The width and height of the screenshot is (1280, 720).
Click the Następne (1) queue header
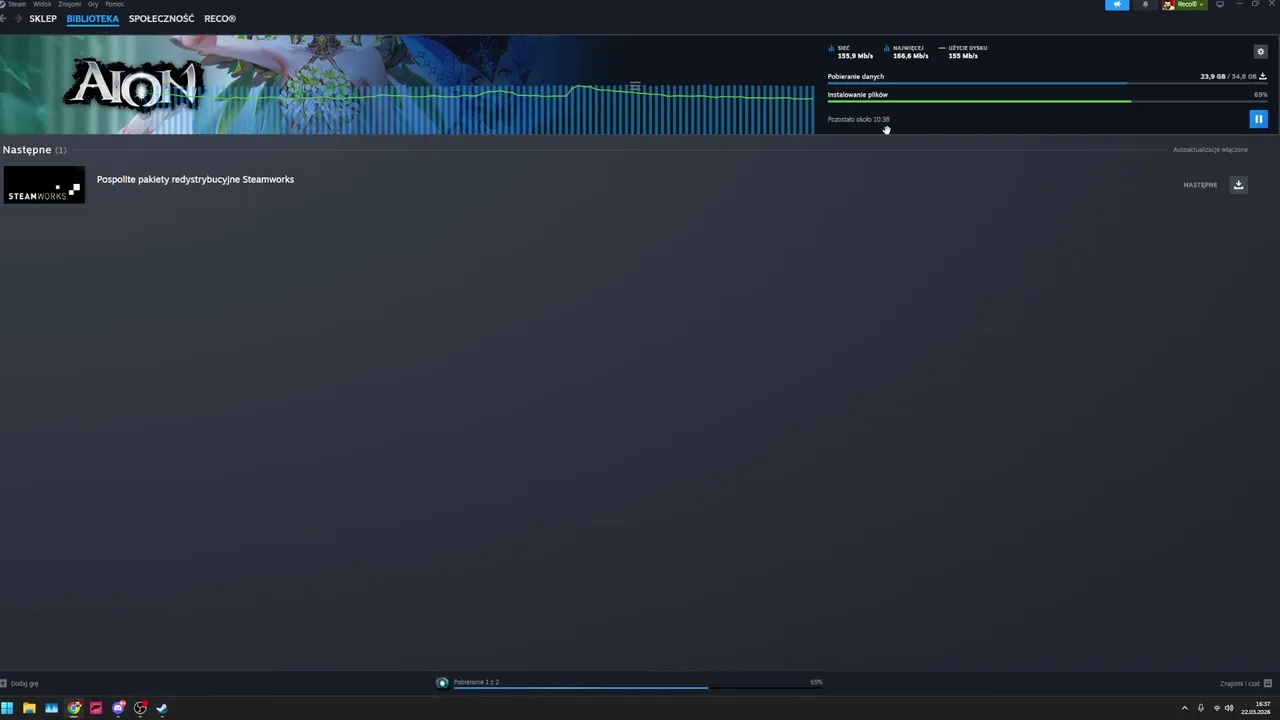pyautogui.click(x=34, y=150)
